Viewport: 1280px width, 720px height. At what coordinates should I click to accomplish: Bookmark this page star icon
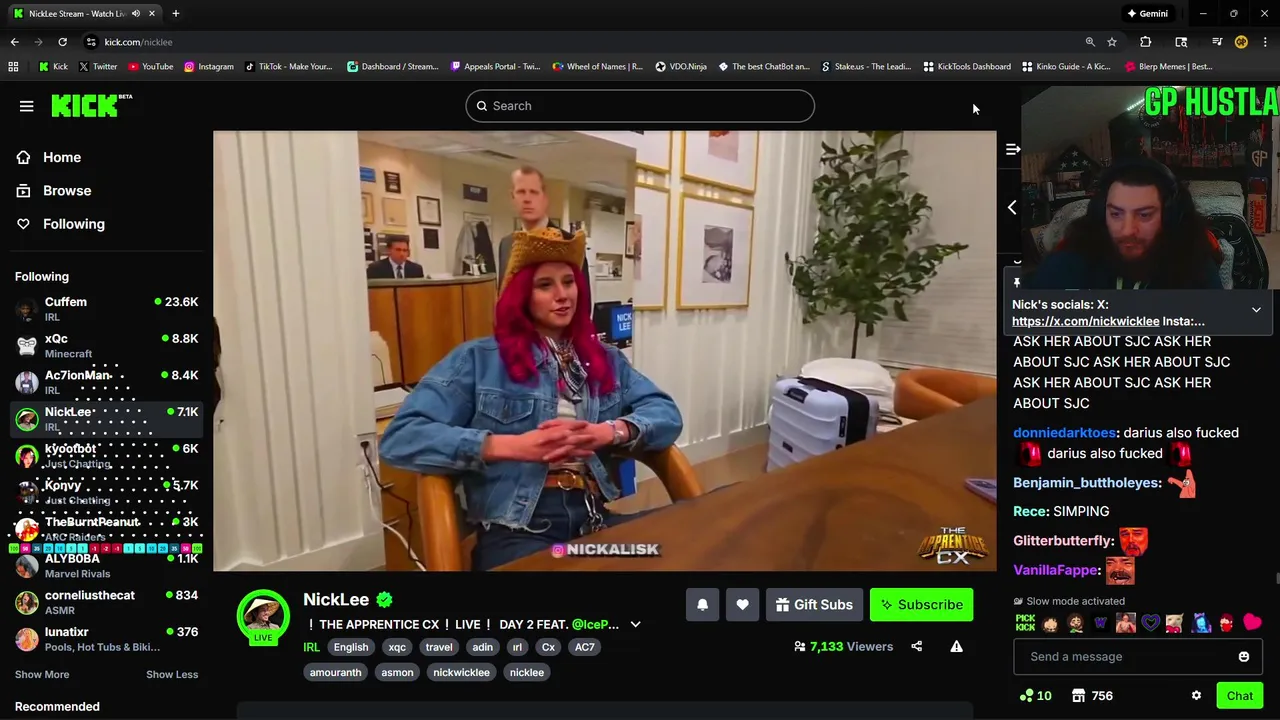click(x=1112, y=42)
